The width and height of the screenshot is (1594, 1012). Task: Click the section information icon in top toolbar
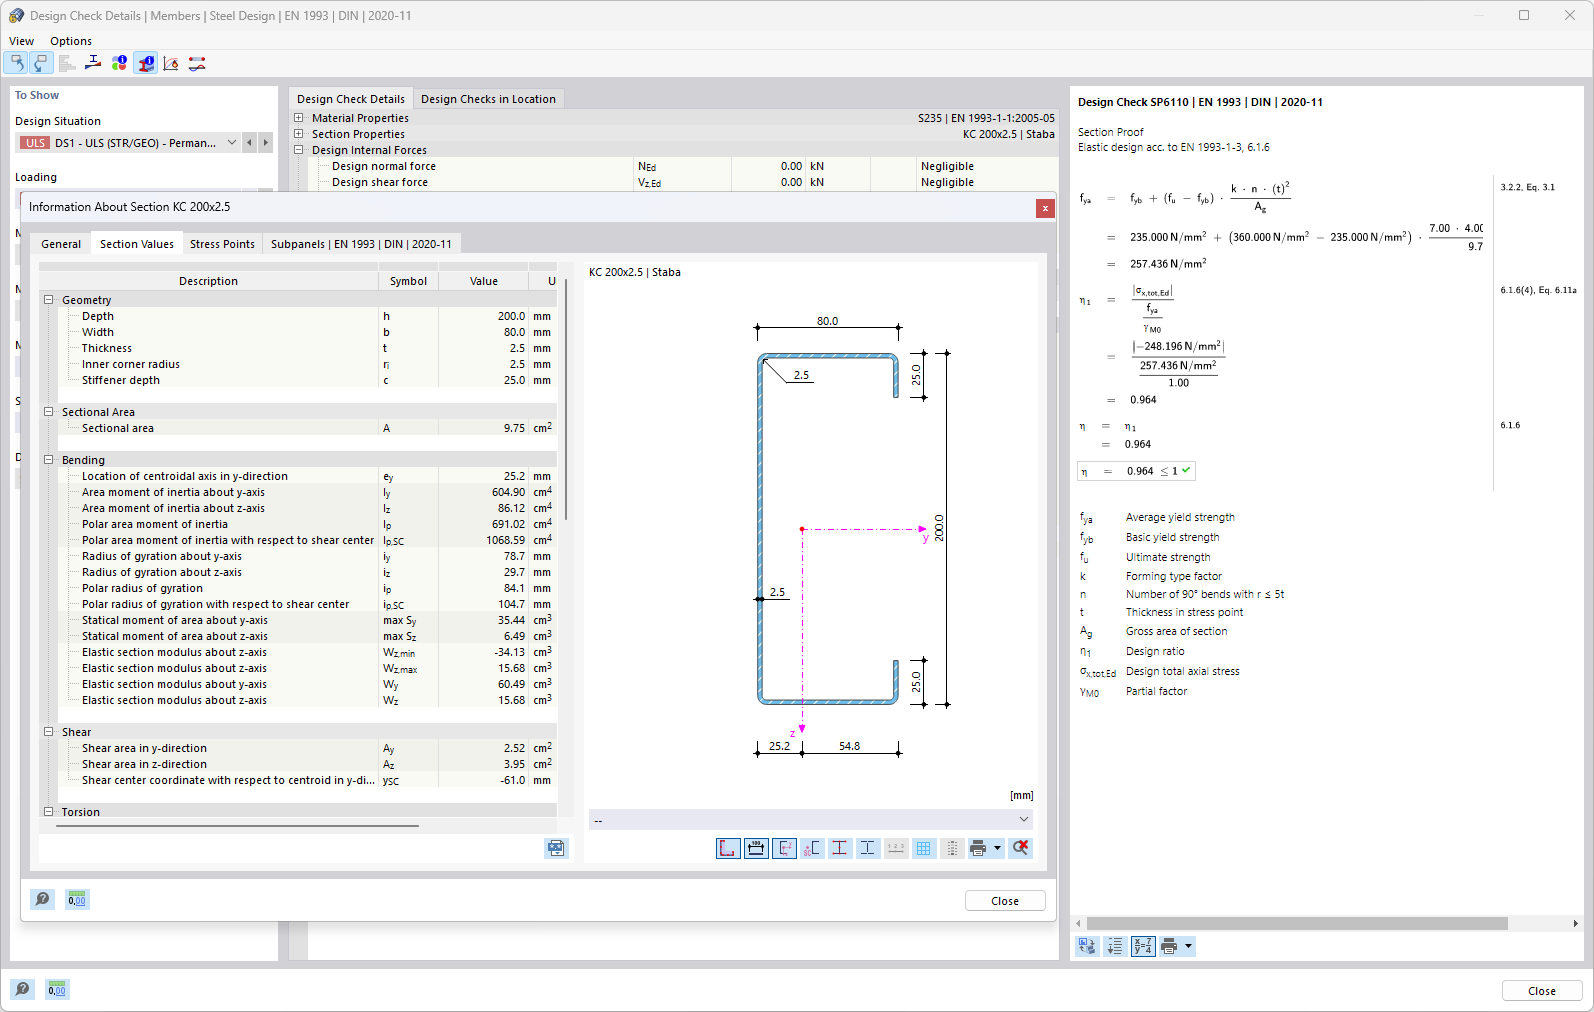146,63
